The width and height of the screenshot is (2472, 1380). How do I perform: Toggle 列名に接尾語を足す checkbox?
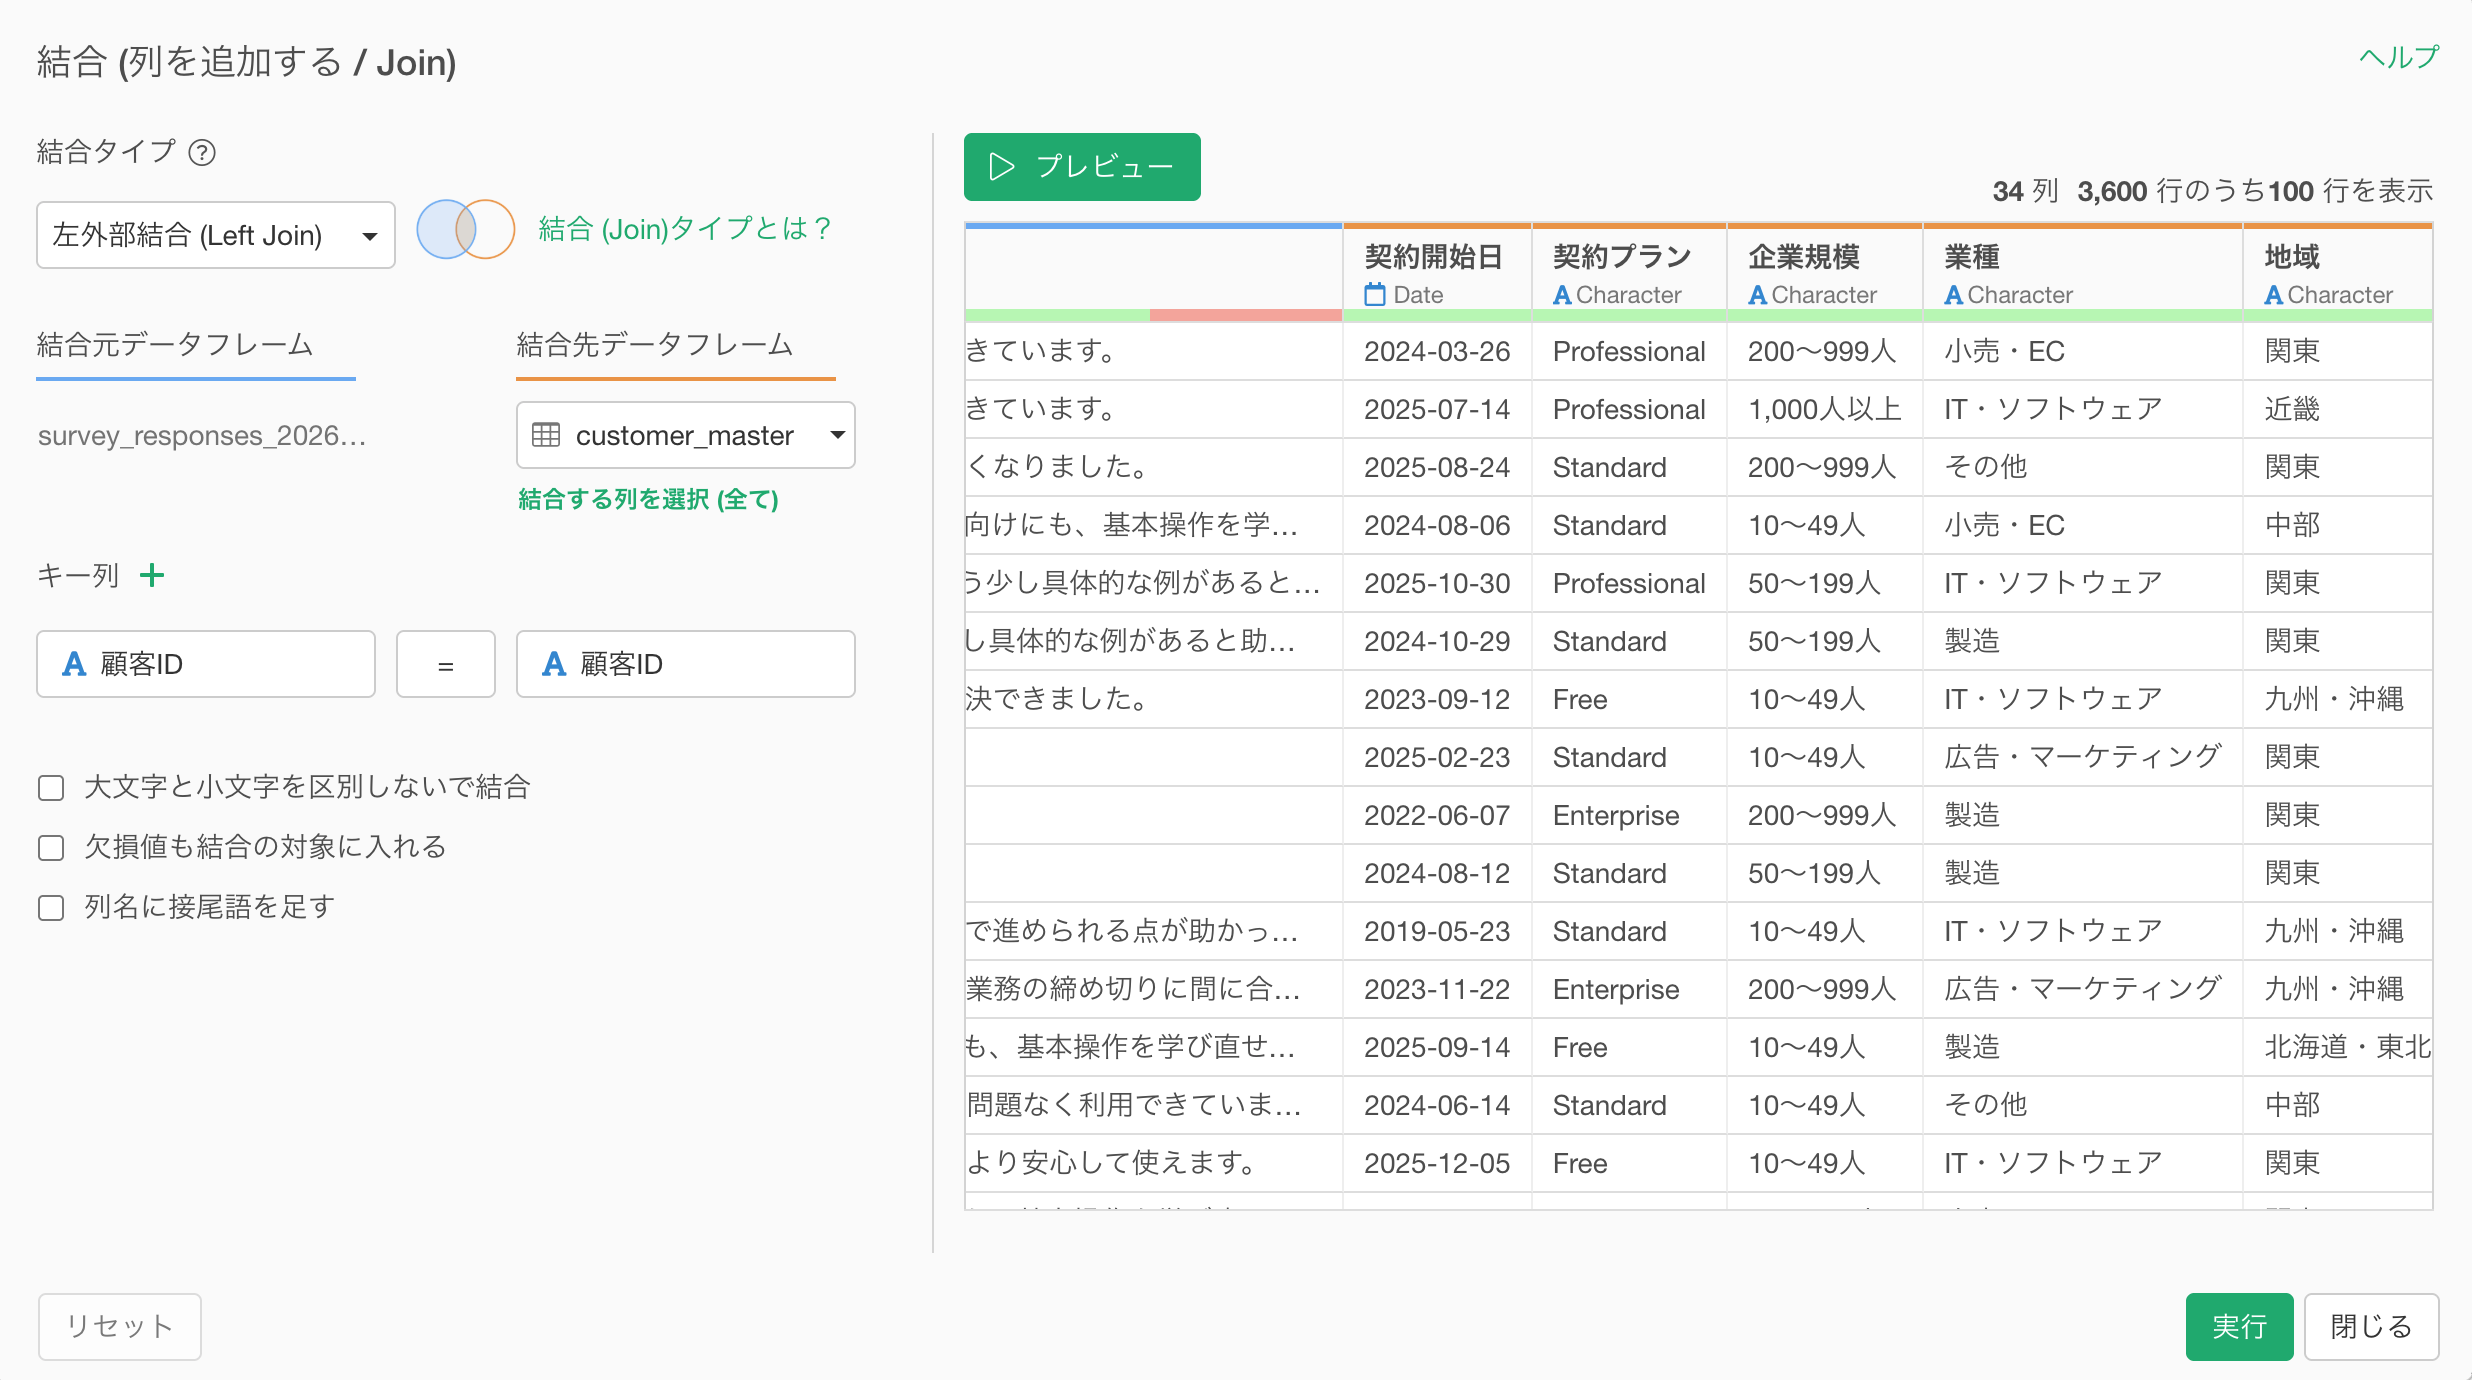tap(51, 908)
